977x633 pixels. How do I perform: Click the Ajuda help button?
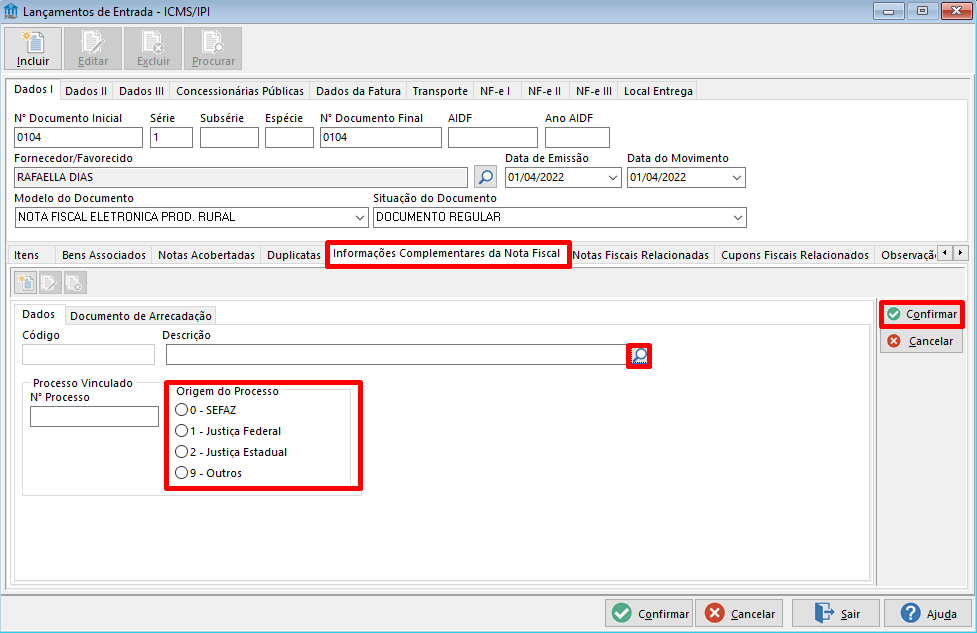(x=928, y=614)
